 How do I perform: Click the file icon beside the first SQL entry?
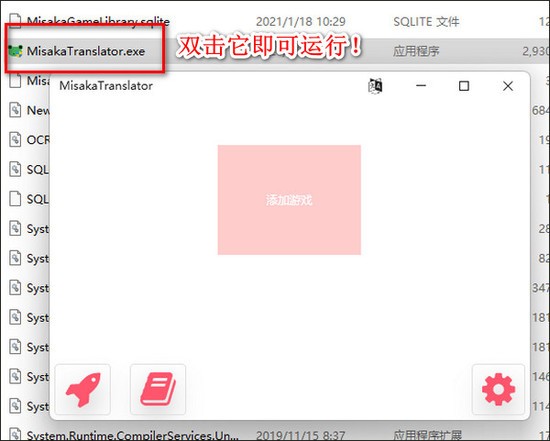15,169
